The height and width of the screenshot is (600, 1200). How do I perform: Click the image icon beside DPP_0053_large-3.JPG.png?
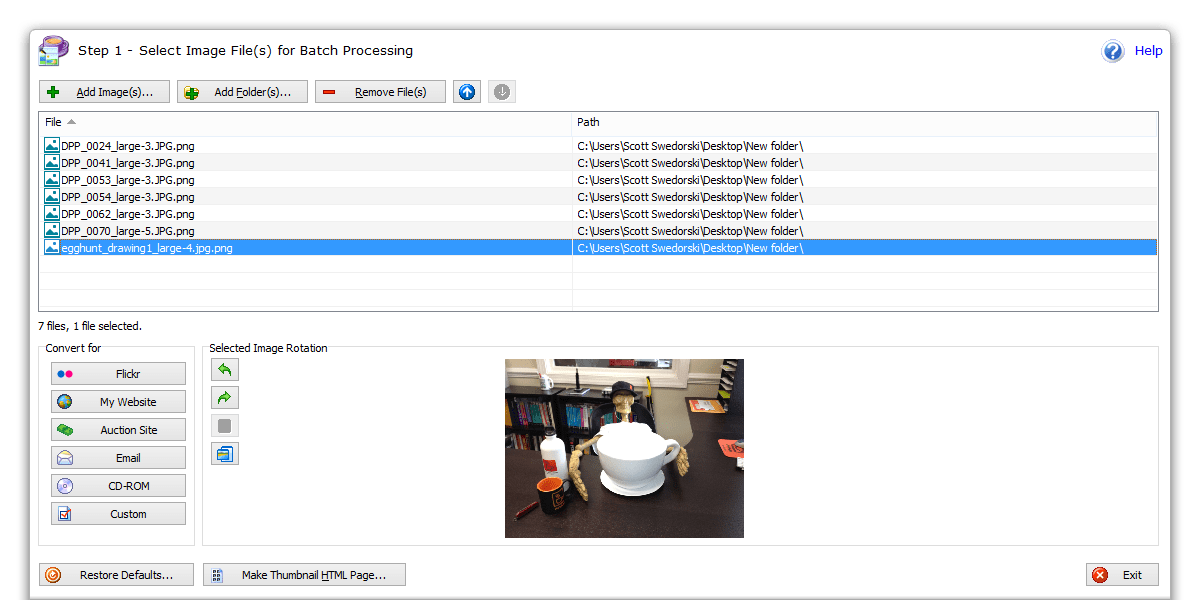point(52,180)
